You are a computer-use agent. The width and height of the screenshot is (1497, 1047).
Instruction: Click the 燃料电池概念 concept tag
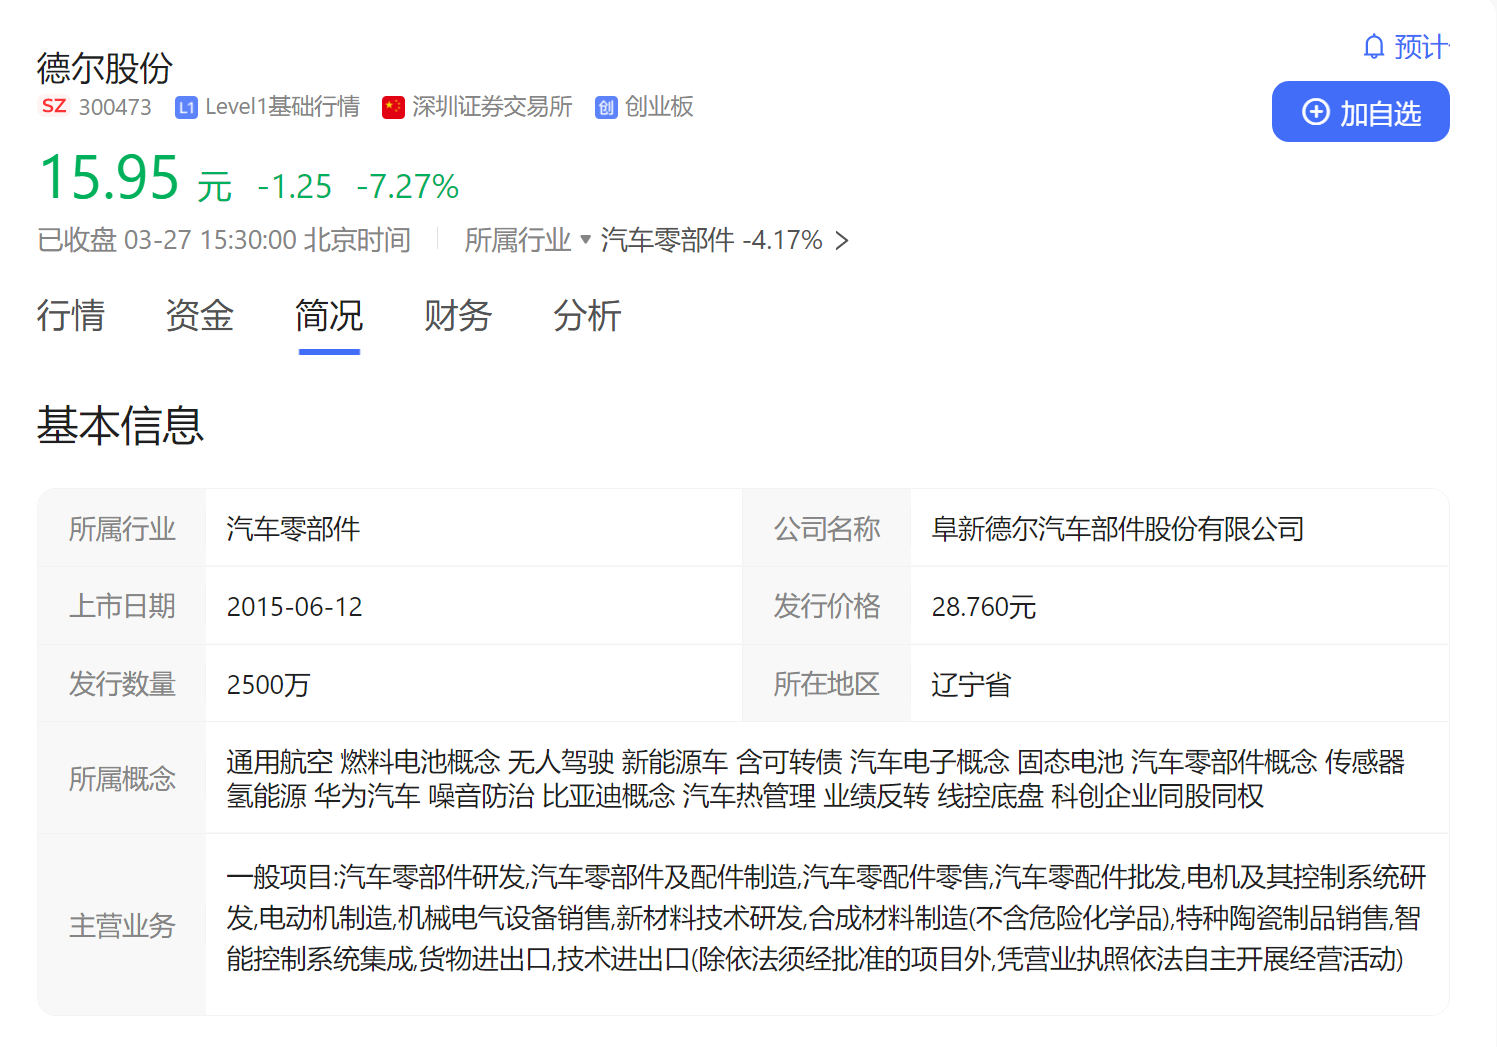pos(420,762)
